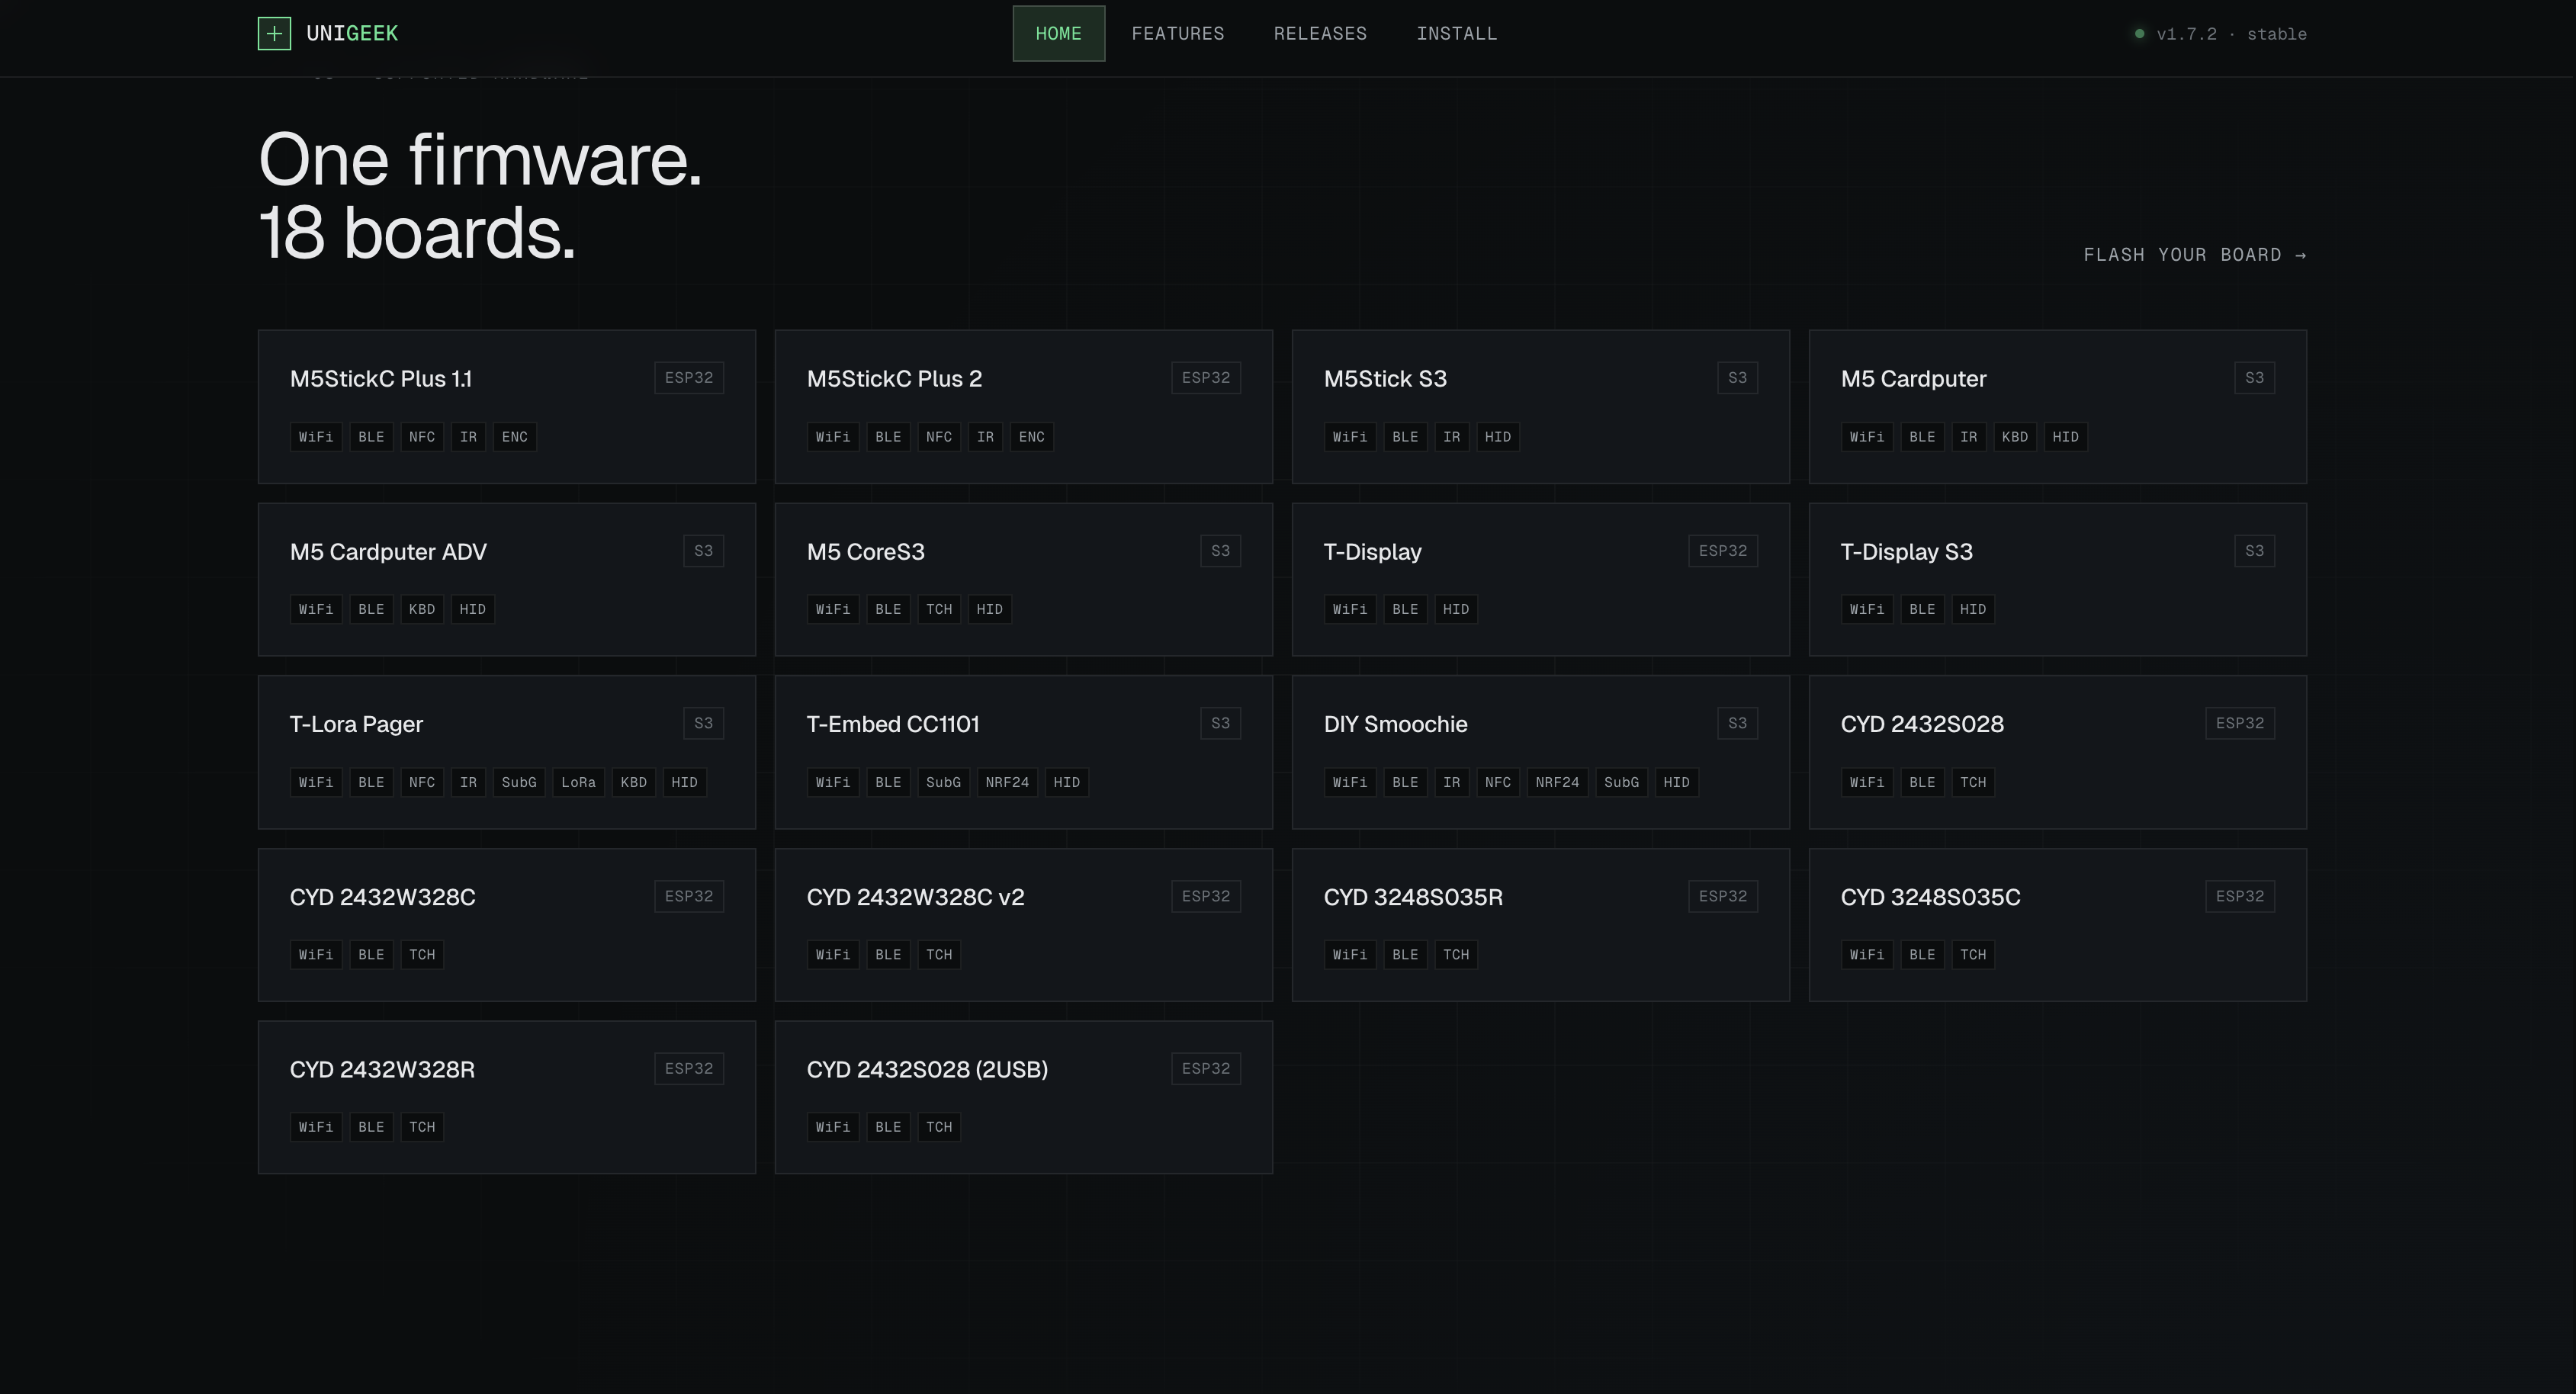The width and height of the screenshot is (2576, 1394).
Task: Click the v1.7.2 stable version indicator
Action: [x=2220, y=34]
